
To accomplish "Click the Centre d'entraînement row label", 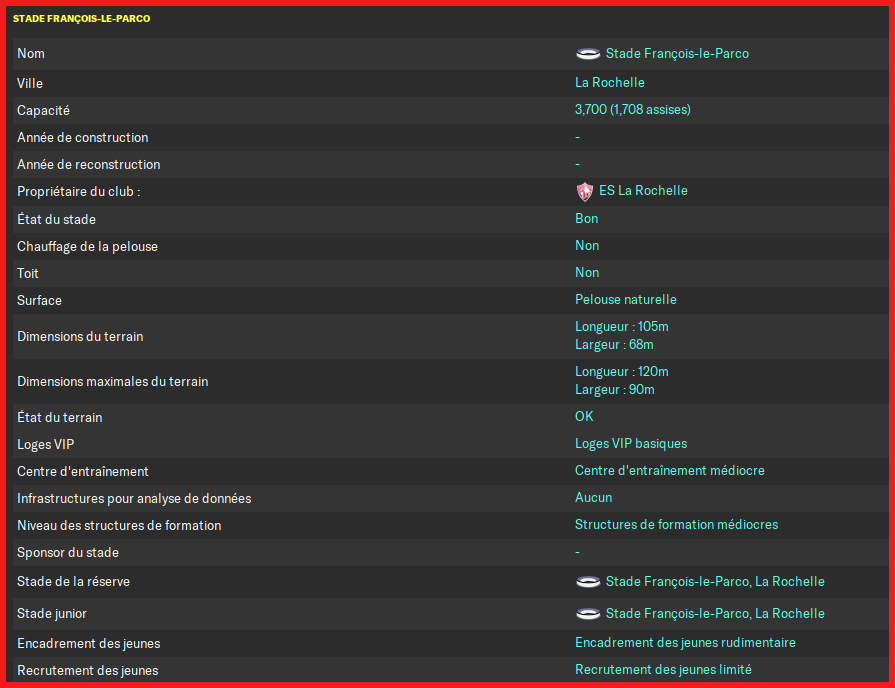I will tap(83, 472).
